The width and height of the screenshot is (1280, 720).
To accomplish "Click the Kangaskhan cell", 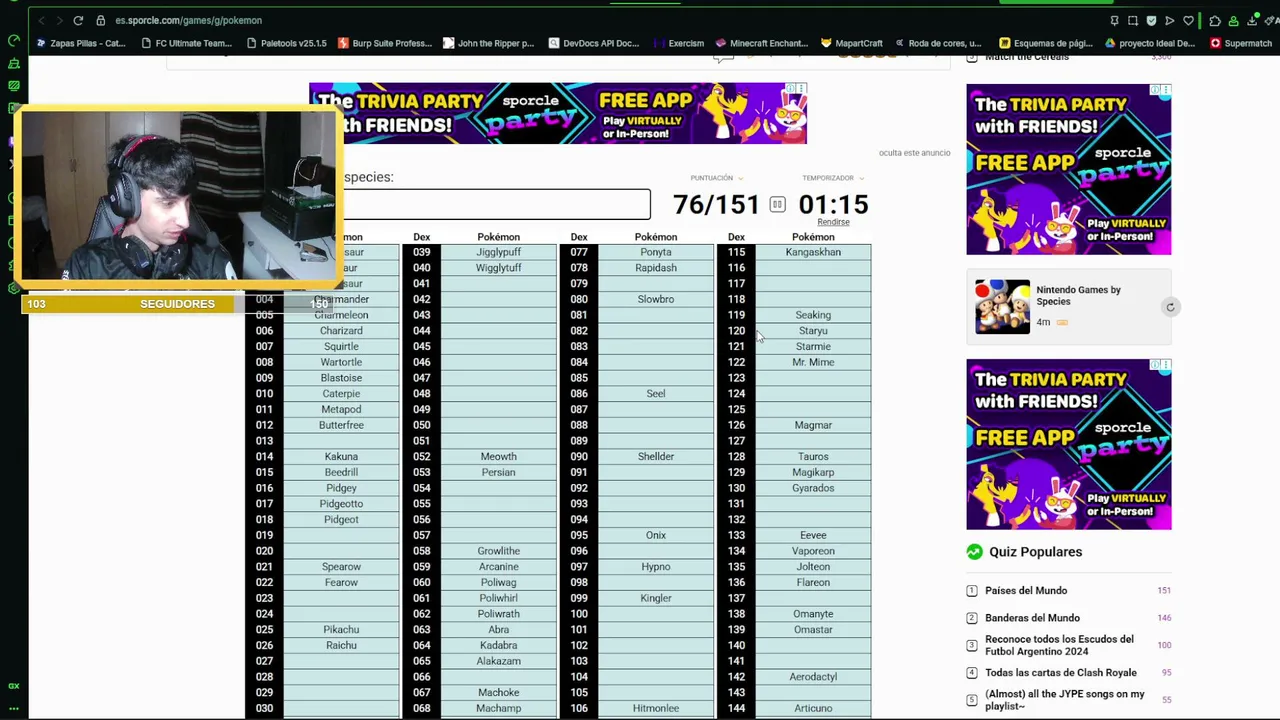I will [813, 252].
